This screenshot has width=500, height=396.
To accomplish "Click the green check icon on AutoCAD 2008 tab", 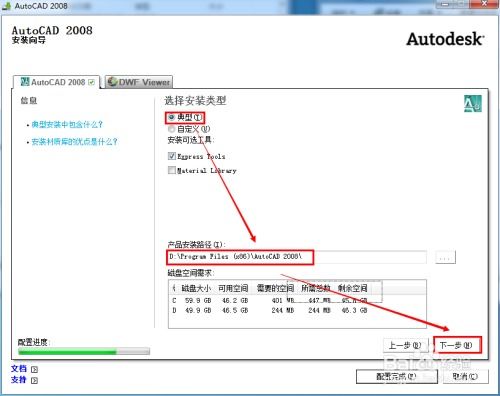I will [92, 82].
